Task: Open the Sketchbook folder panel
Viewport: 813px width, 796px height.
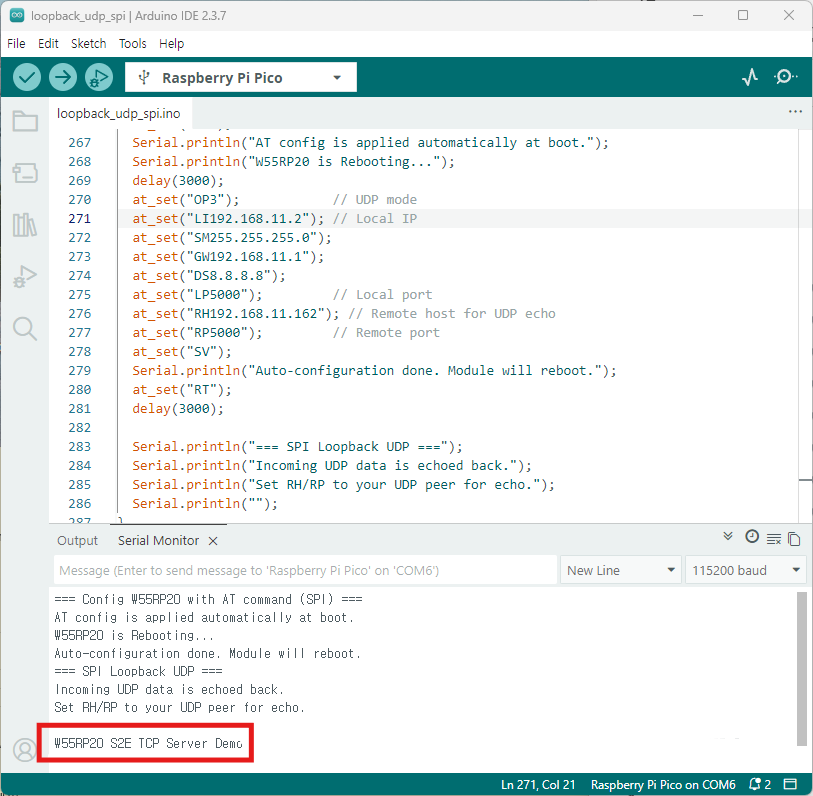Action: pyautogui.click(x=25, y=122)
